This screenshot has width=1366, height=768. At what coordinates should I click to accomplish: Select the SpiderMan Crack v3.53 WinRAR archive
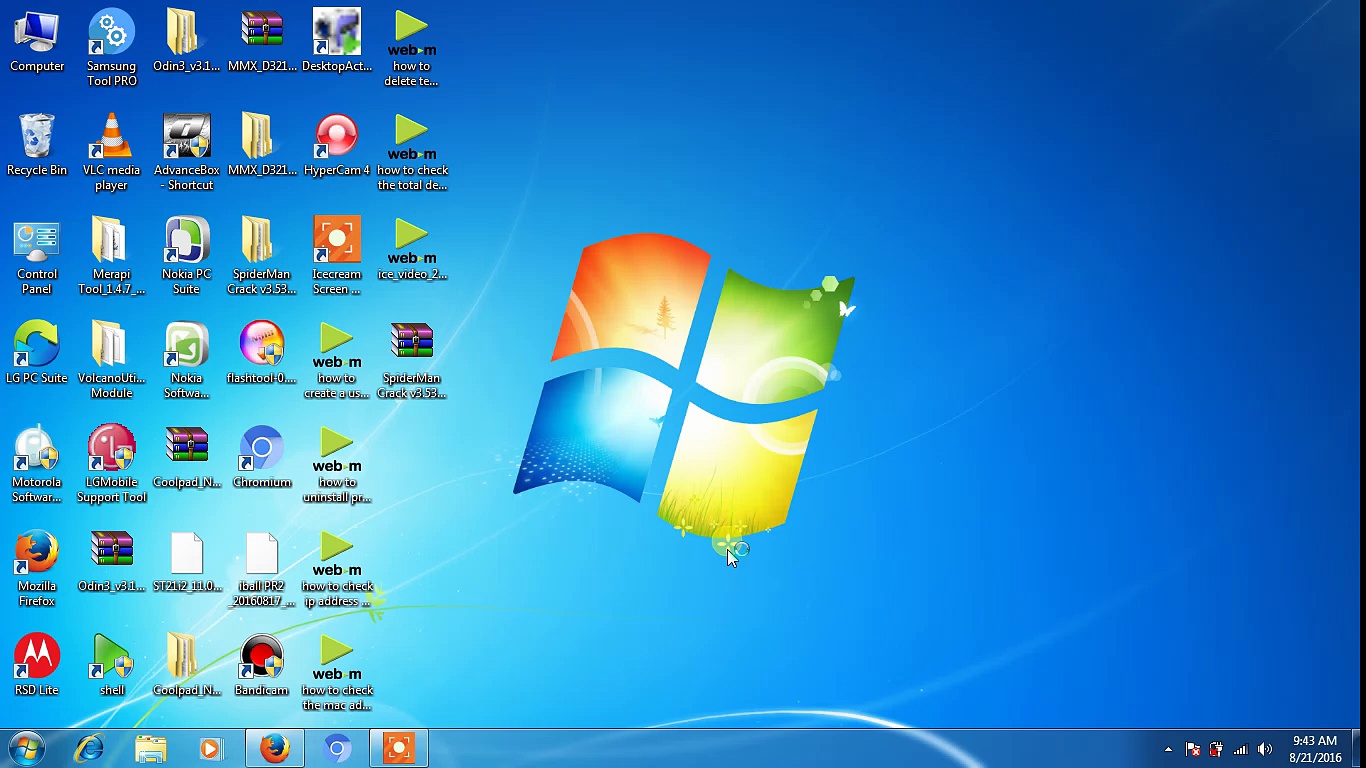coord(412,360)
